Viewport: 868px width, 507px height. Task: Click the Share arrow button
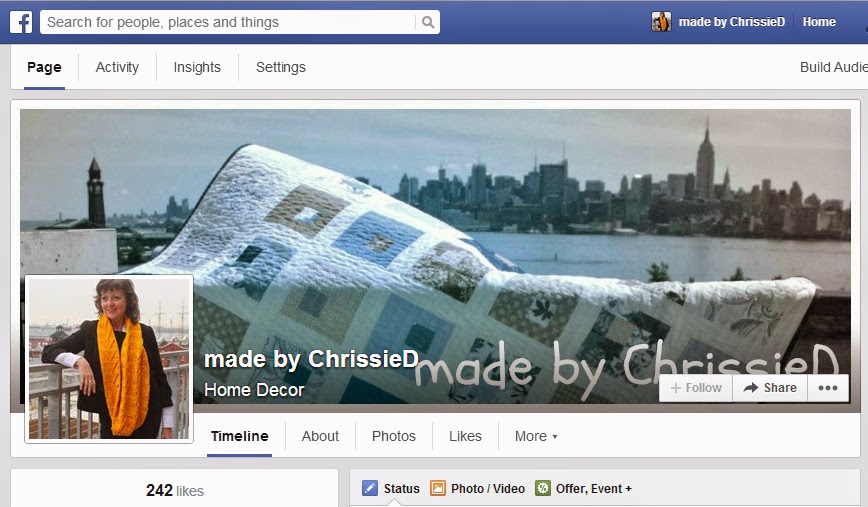(769, 388)
